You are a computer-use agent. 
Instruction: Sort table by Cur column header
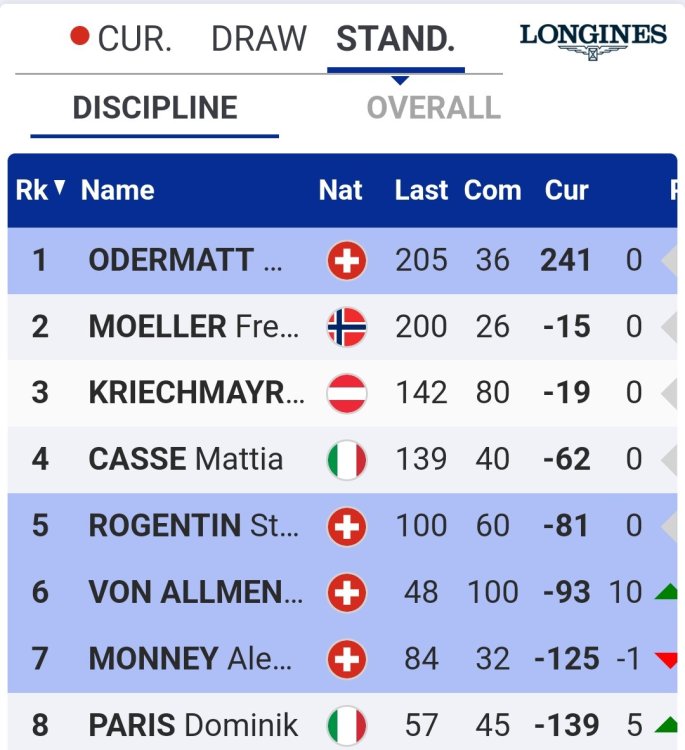(x=566, y=190)
